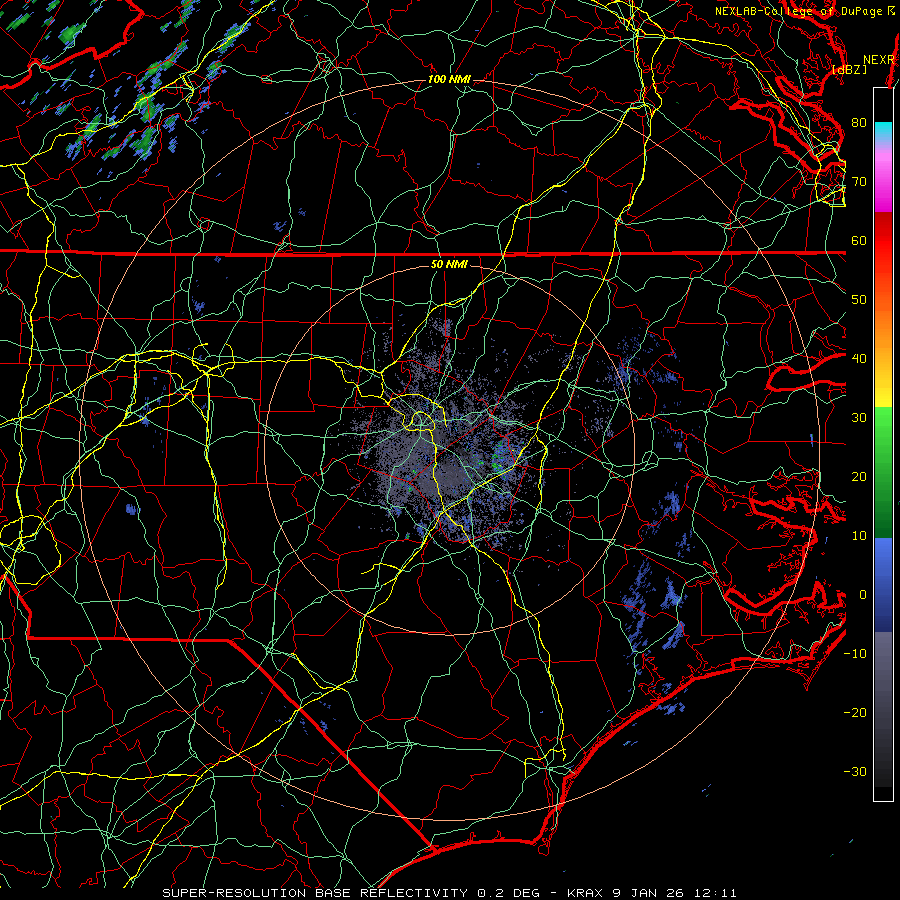Click the "100 NMI" range ring label
The width and height of the screenshot is (900, 900).
(x=449, y=79)
